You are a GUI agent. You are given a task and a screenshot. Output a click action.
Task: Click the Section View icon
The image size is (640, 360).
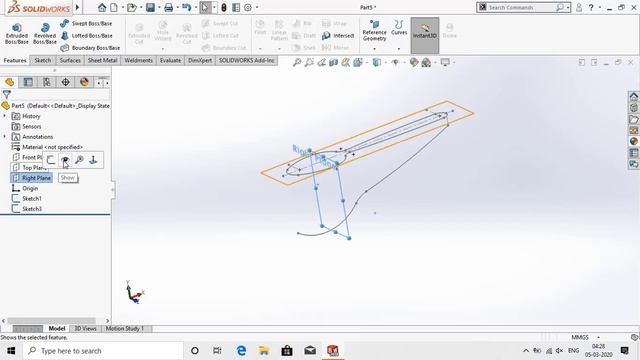click(x=333, y=62)
